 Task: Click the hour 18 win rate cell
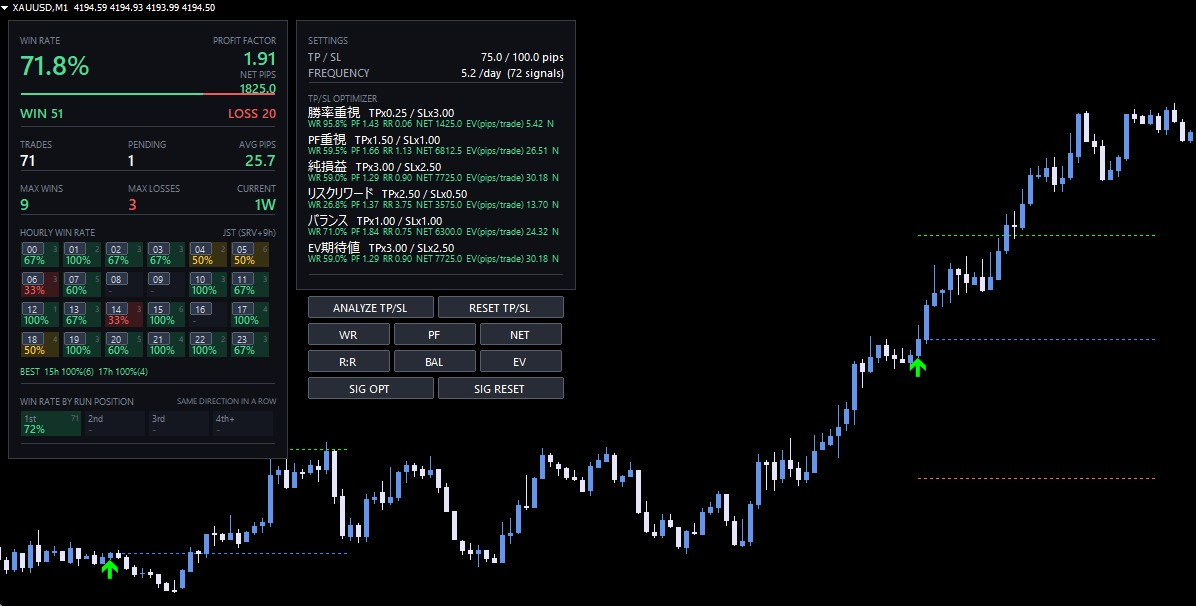coord(40,345)
